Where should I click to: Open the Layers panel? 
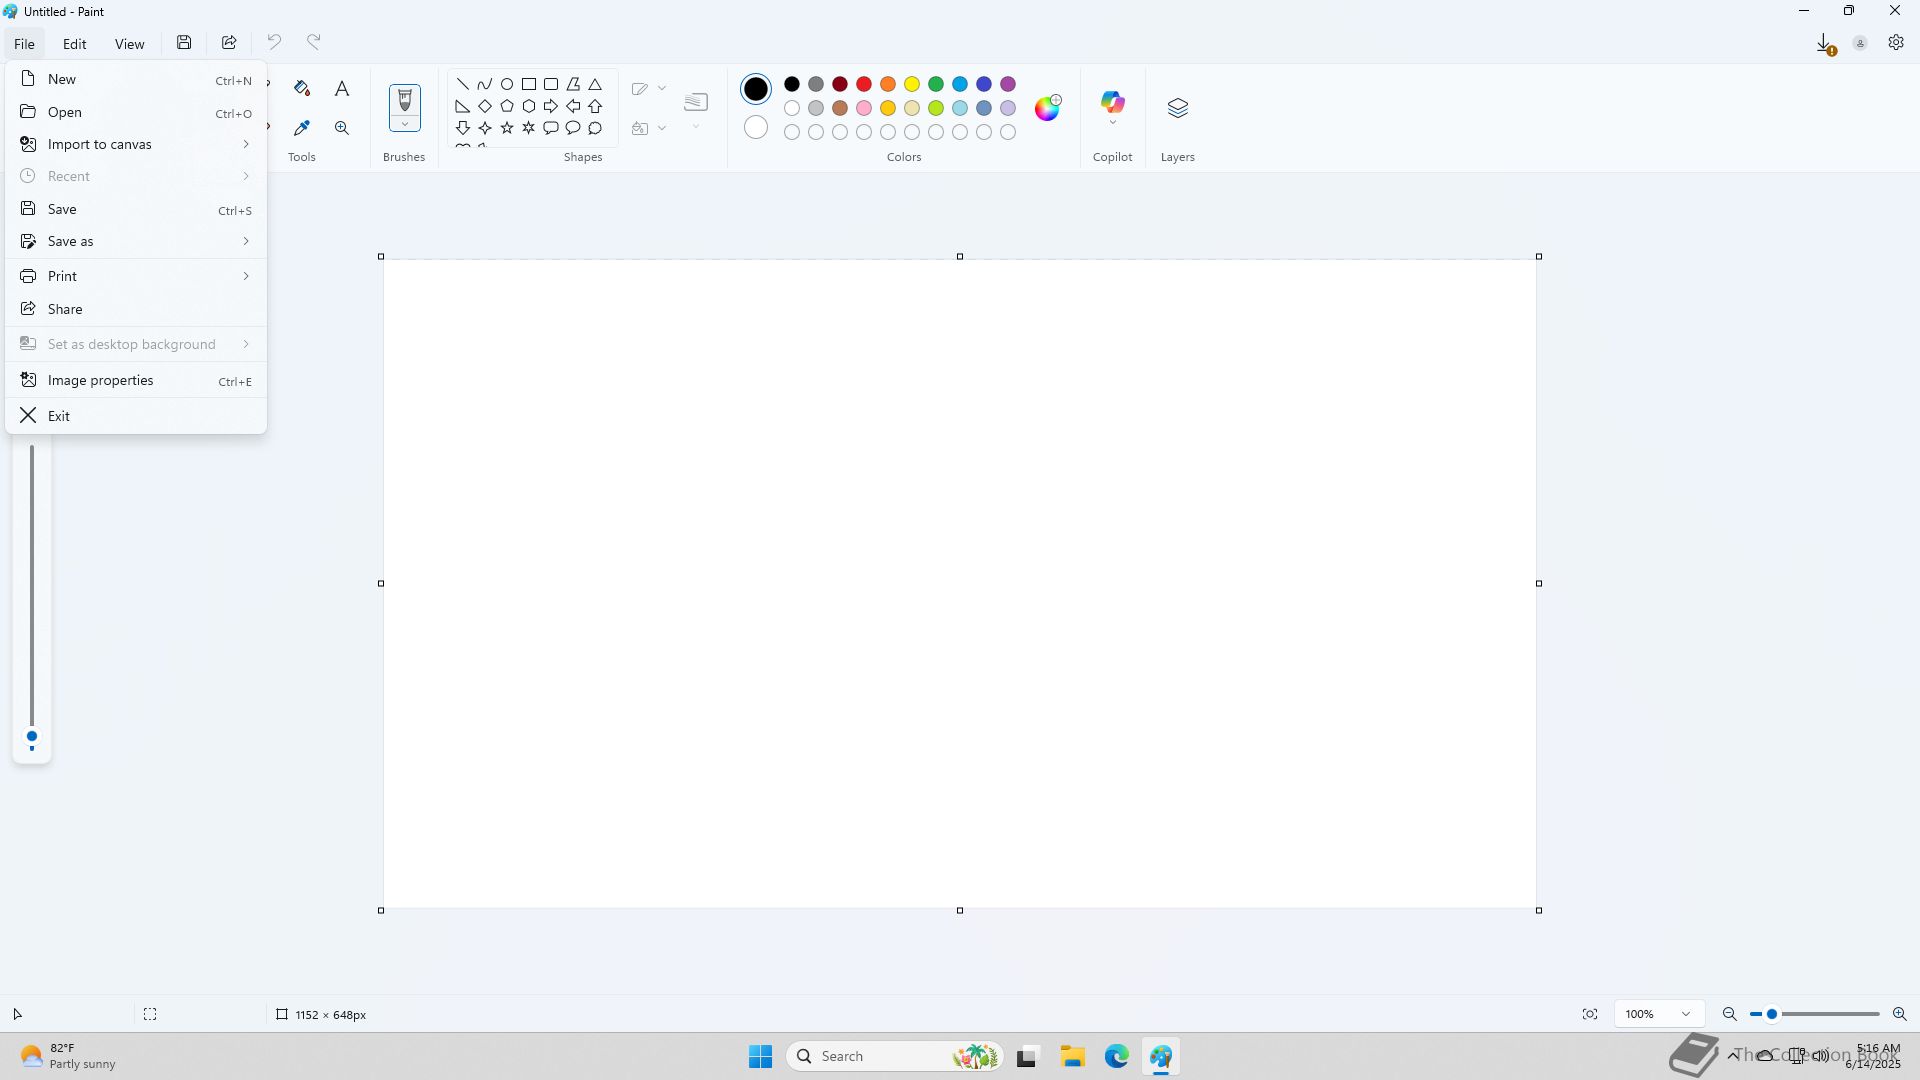point(1177,108)
